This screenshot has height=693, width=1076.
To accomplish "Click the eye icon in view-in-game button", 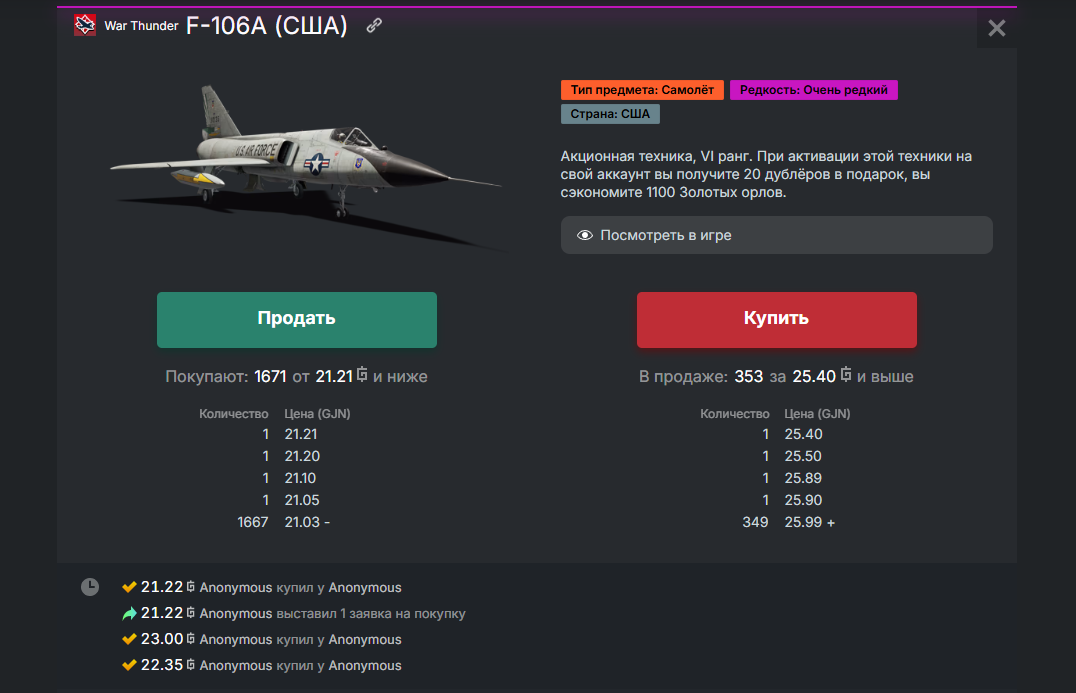I will [x=585, y=235].
